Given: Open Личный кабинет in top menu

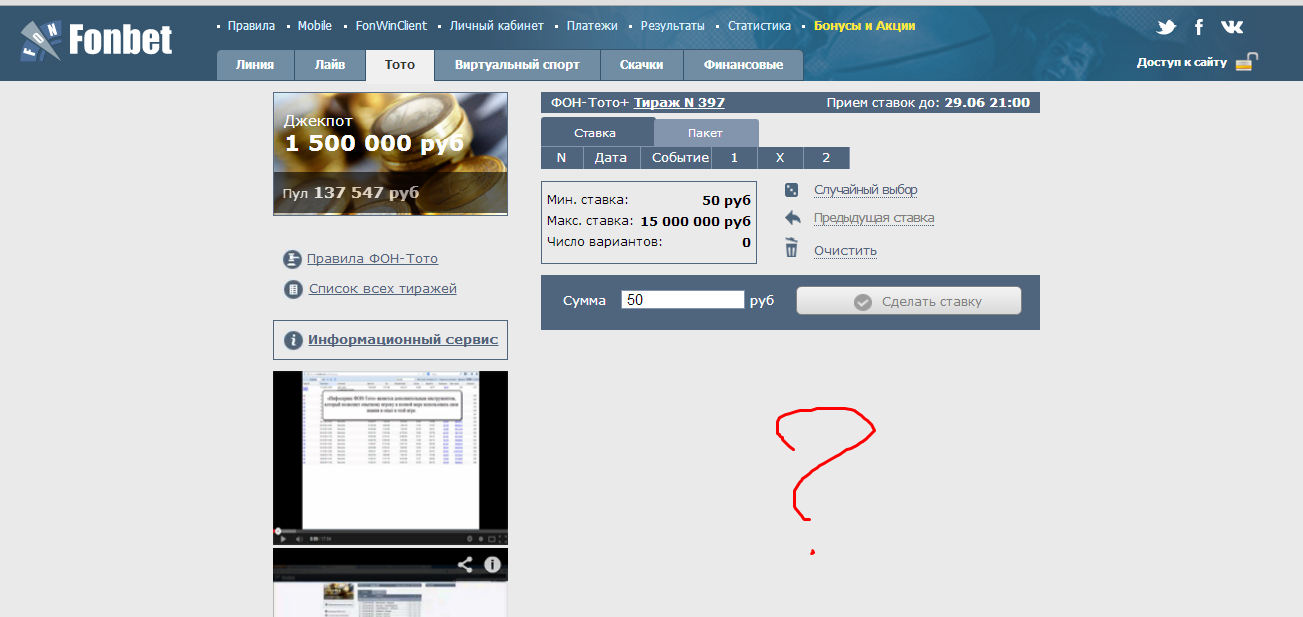Looking at the screenshot, I should click(x=497, y=26).
